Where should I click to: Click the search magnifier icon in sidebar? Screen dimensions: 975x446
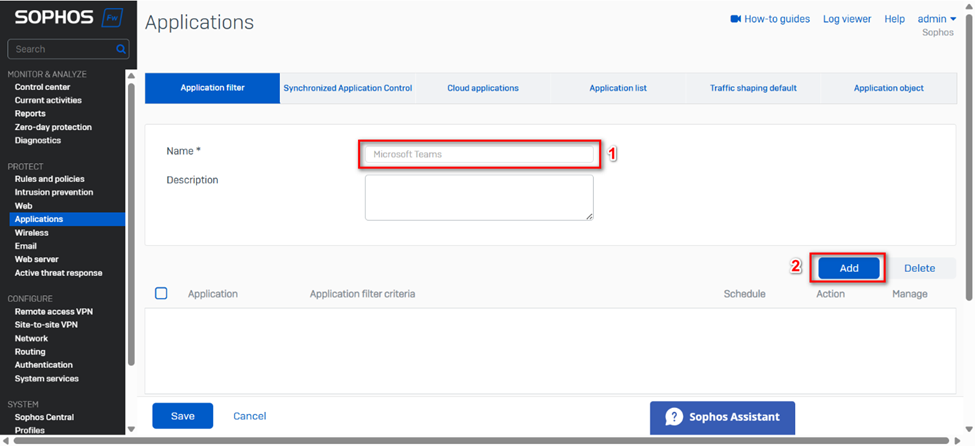(x=121, y=49)
